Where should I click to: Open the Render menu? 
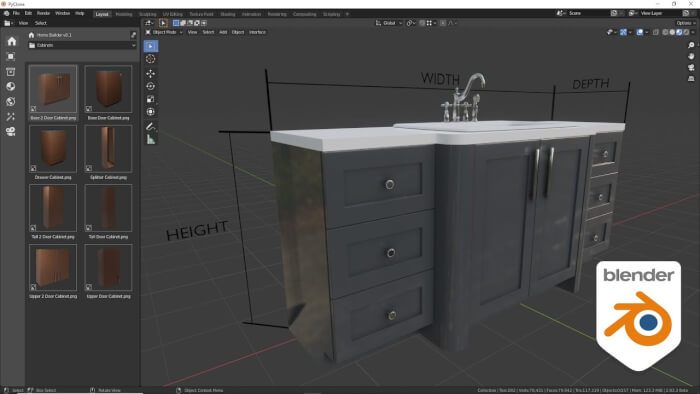coord(43,13)
